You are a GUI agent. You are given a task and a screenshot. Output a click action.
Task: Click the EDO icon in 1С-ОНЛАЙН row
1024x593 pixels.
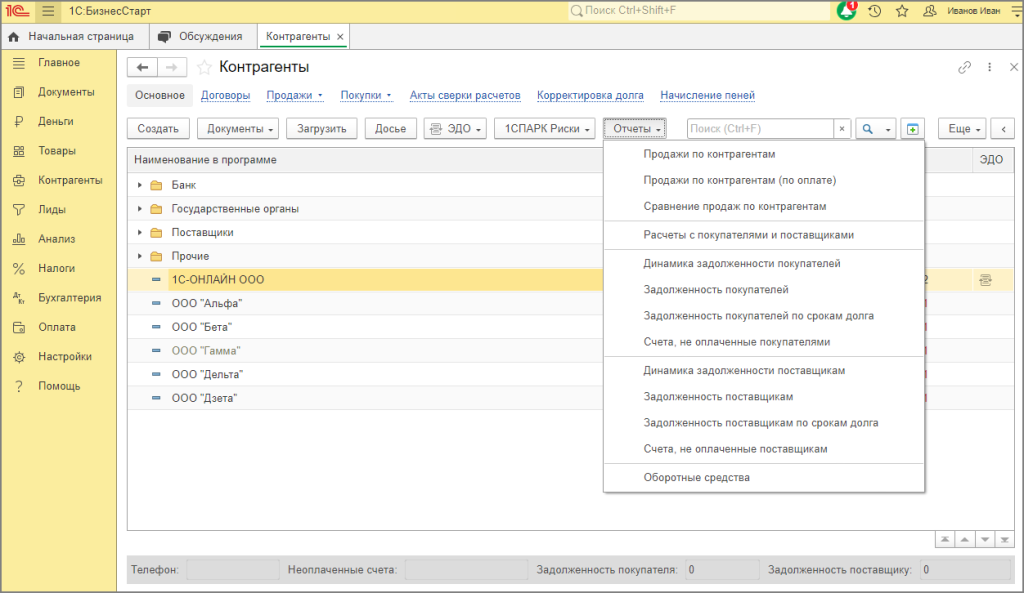tap(985, 280)
